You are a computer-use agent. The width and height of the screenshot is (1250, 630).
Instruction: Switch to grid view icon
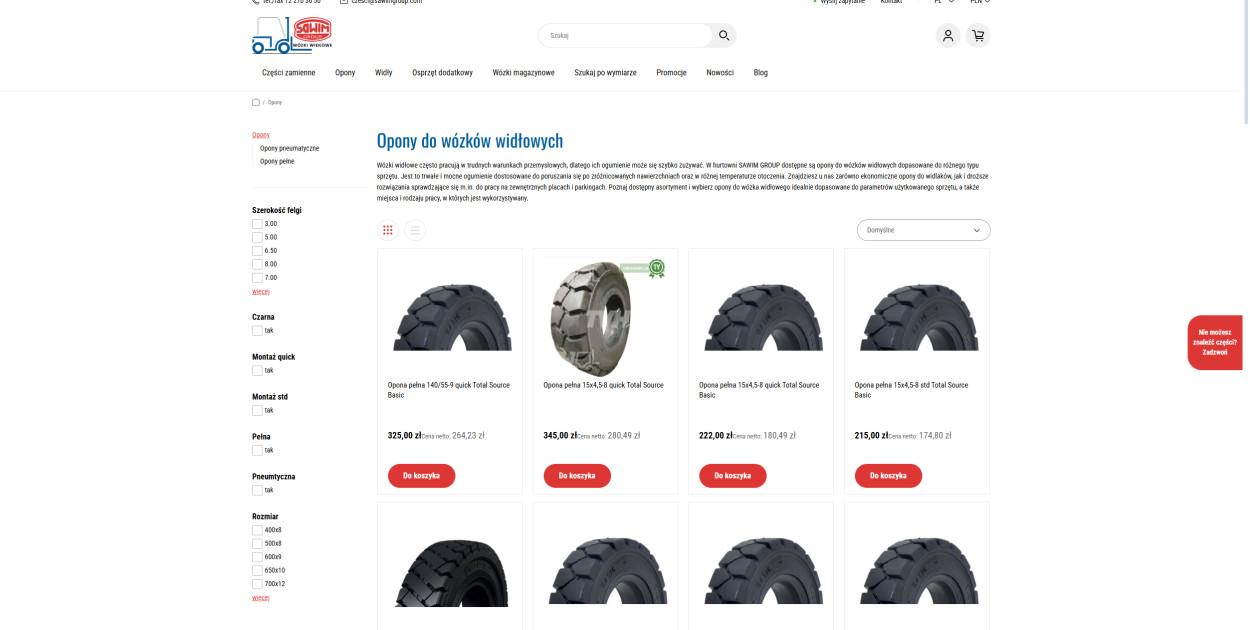tap(388, 230)
